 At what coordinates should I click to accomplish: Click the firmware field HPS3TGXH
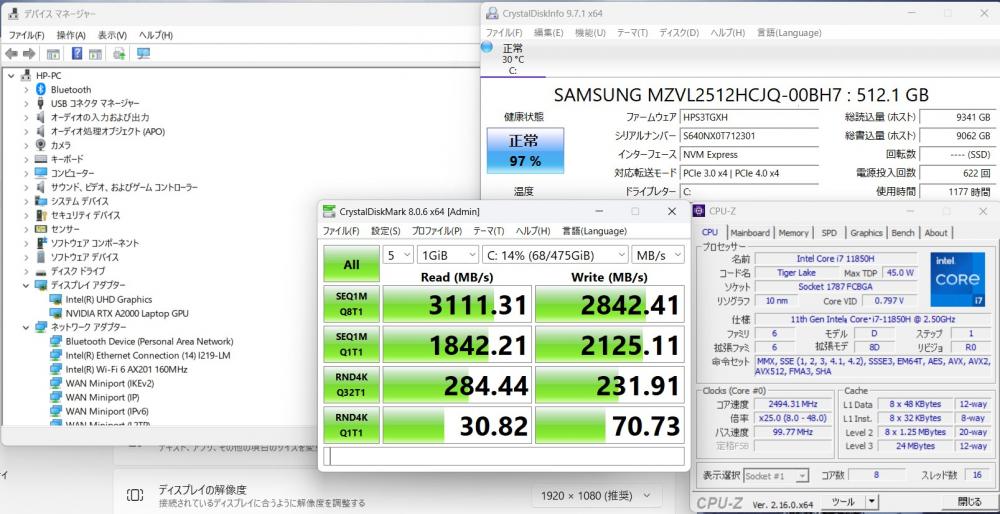click(749, 117)
